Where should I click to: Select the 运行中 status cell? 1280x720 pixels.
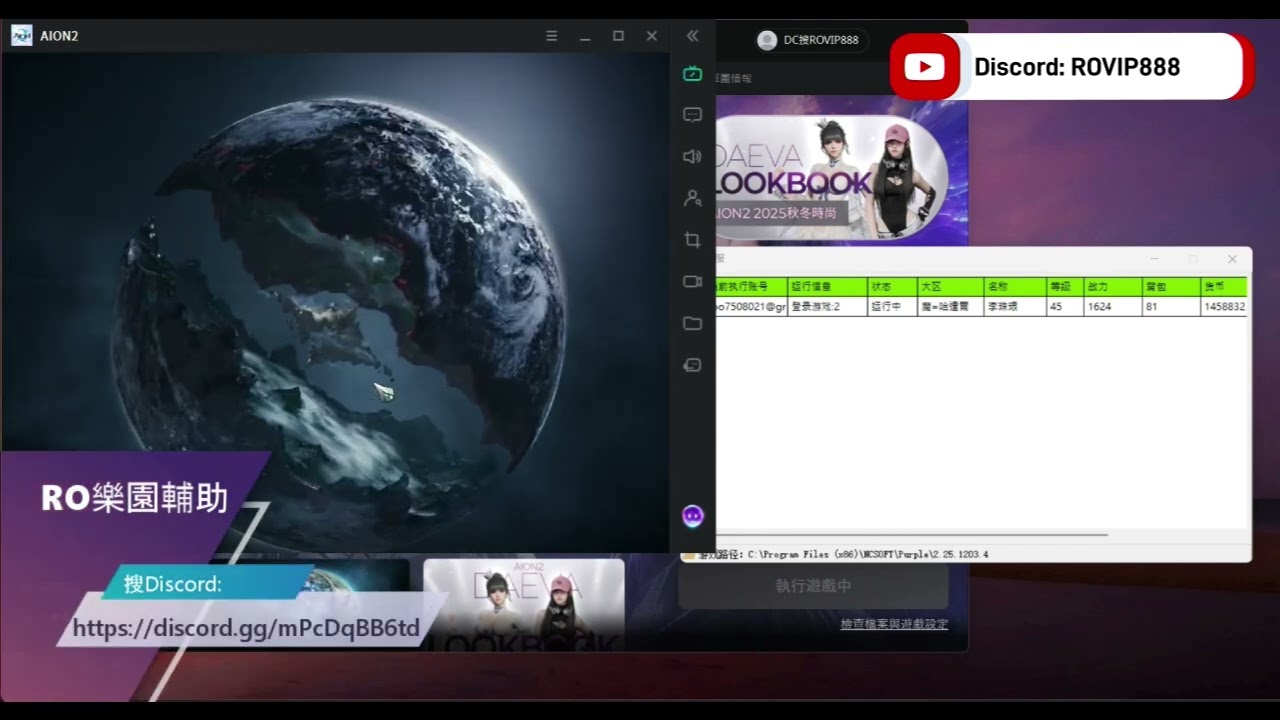pos(892,307)
